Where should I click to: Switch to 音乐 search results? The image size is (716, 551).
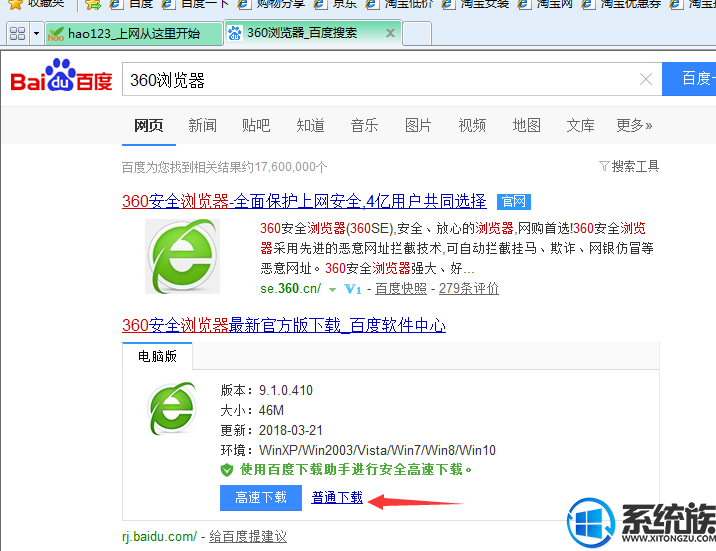point(364,125)
